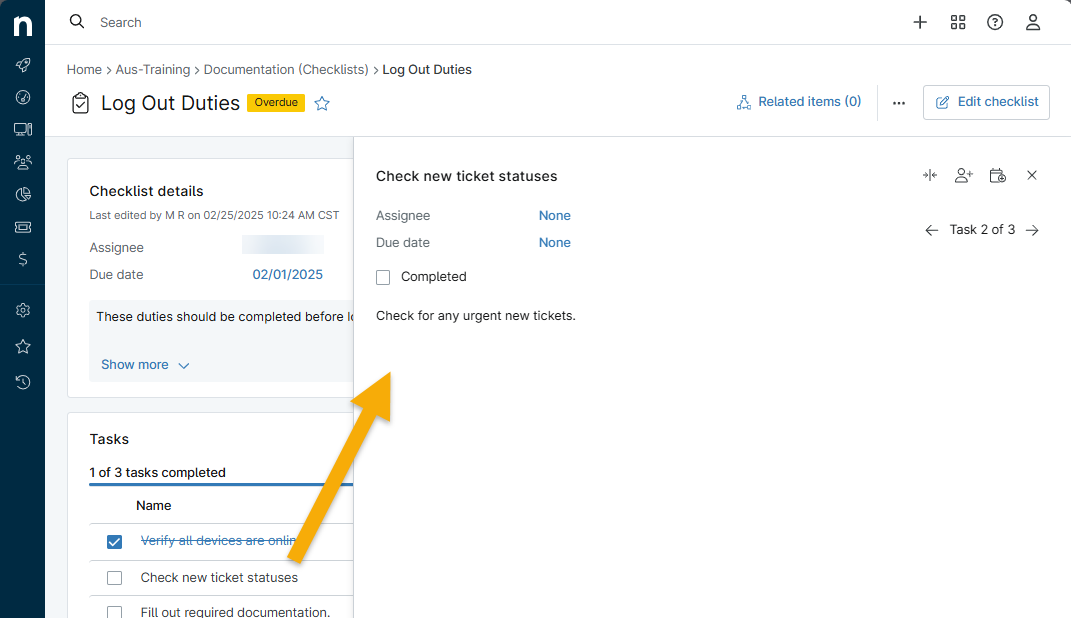The width and height of the screenshot is (1071, 618).
Task: Open Documentation (Checklists) breadcrumb link
Action: [x=286, y=70]
